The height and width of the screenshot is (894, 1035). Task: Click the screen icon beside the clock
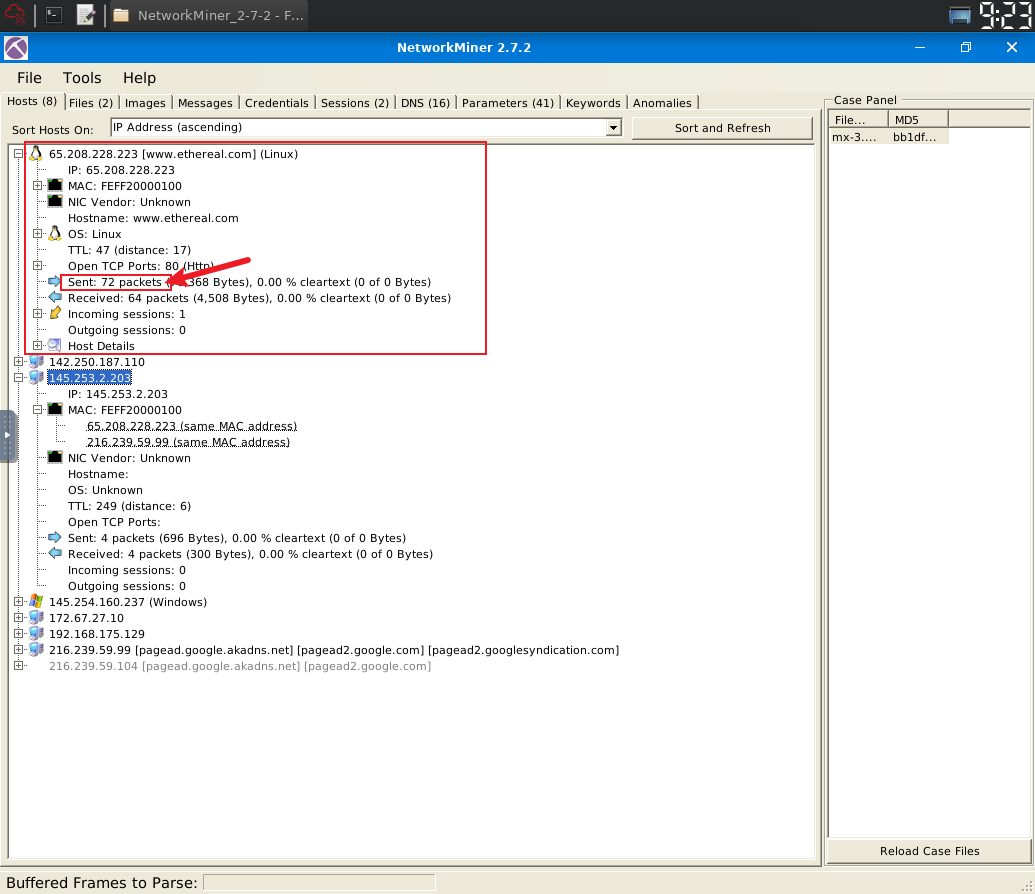pyautogui.click(x=960, y=15)
